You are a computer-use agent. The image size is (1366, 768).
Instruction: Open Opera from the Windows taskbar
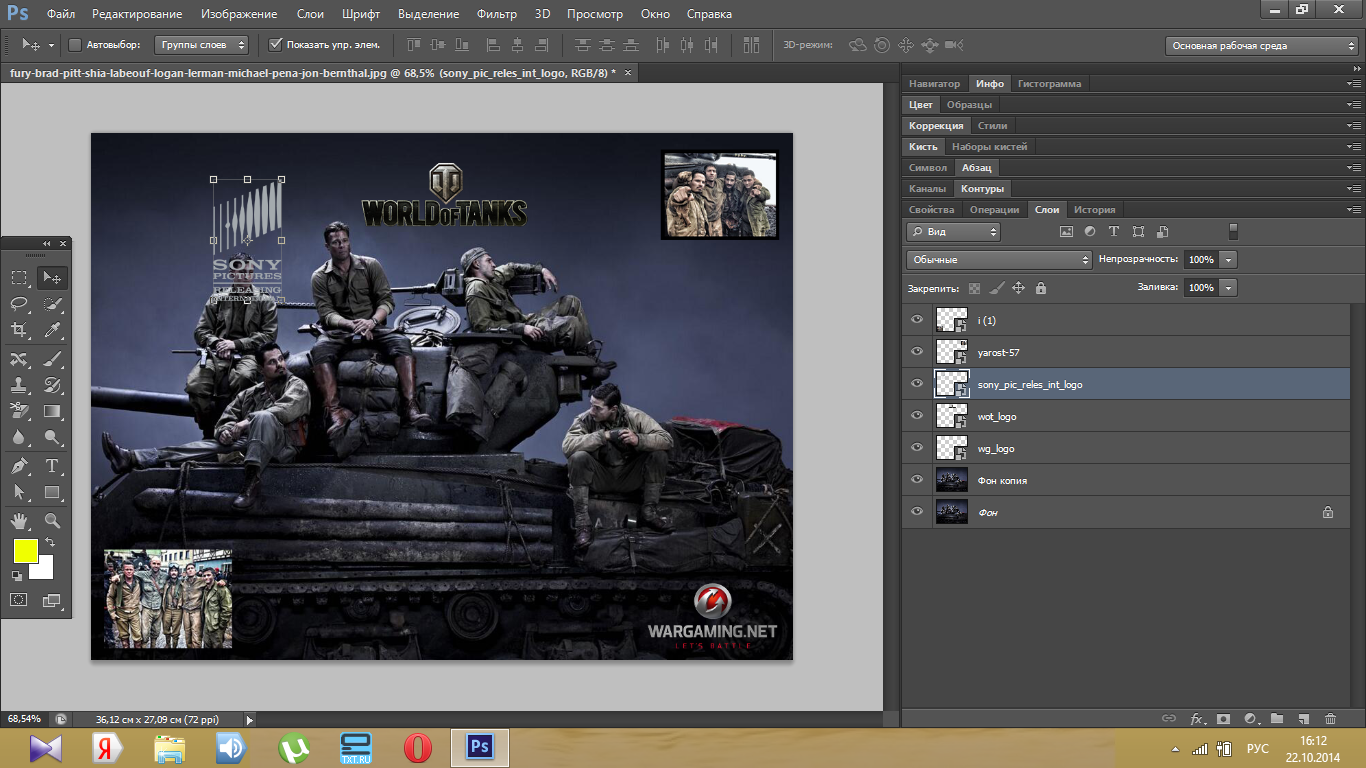[418, 747]
